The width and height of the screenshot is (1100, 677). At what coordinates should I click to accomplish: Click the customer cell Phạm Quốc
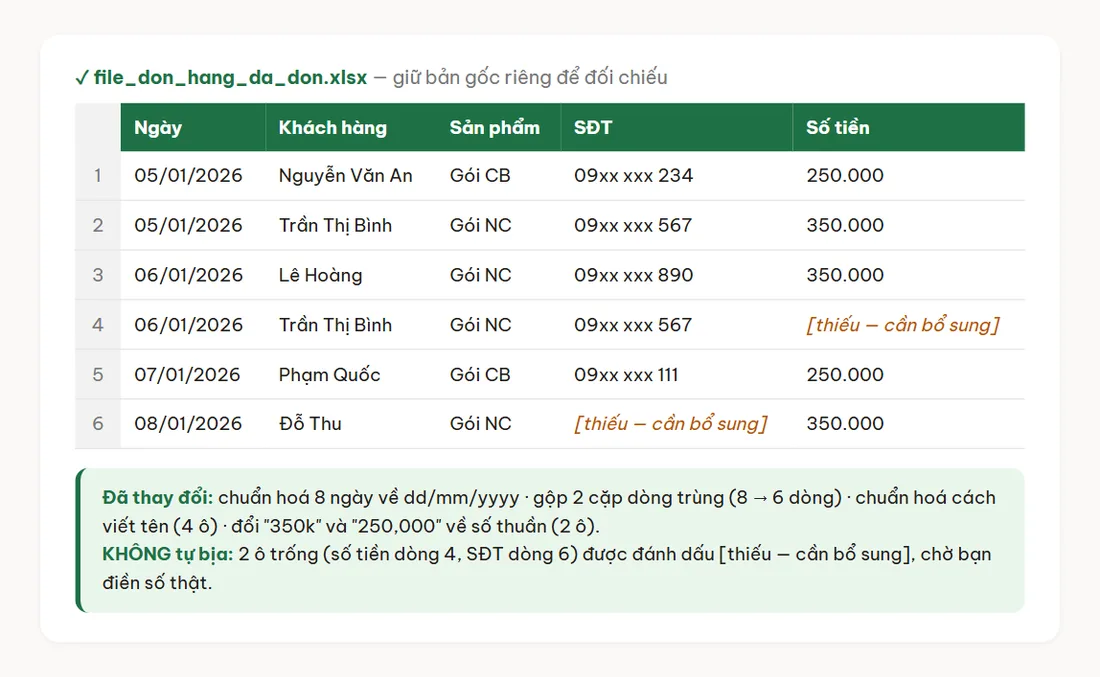point(329,375)
